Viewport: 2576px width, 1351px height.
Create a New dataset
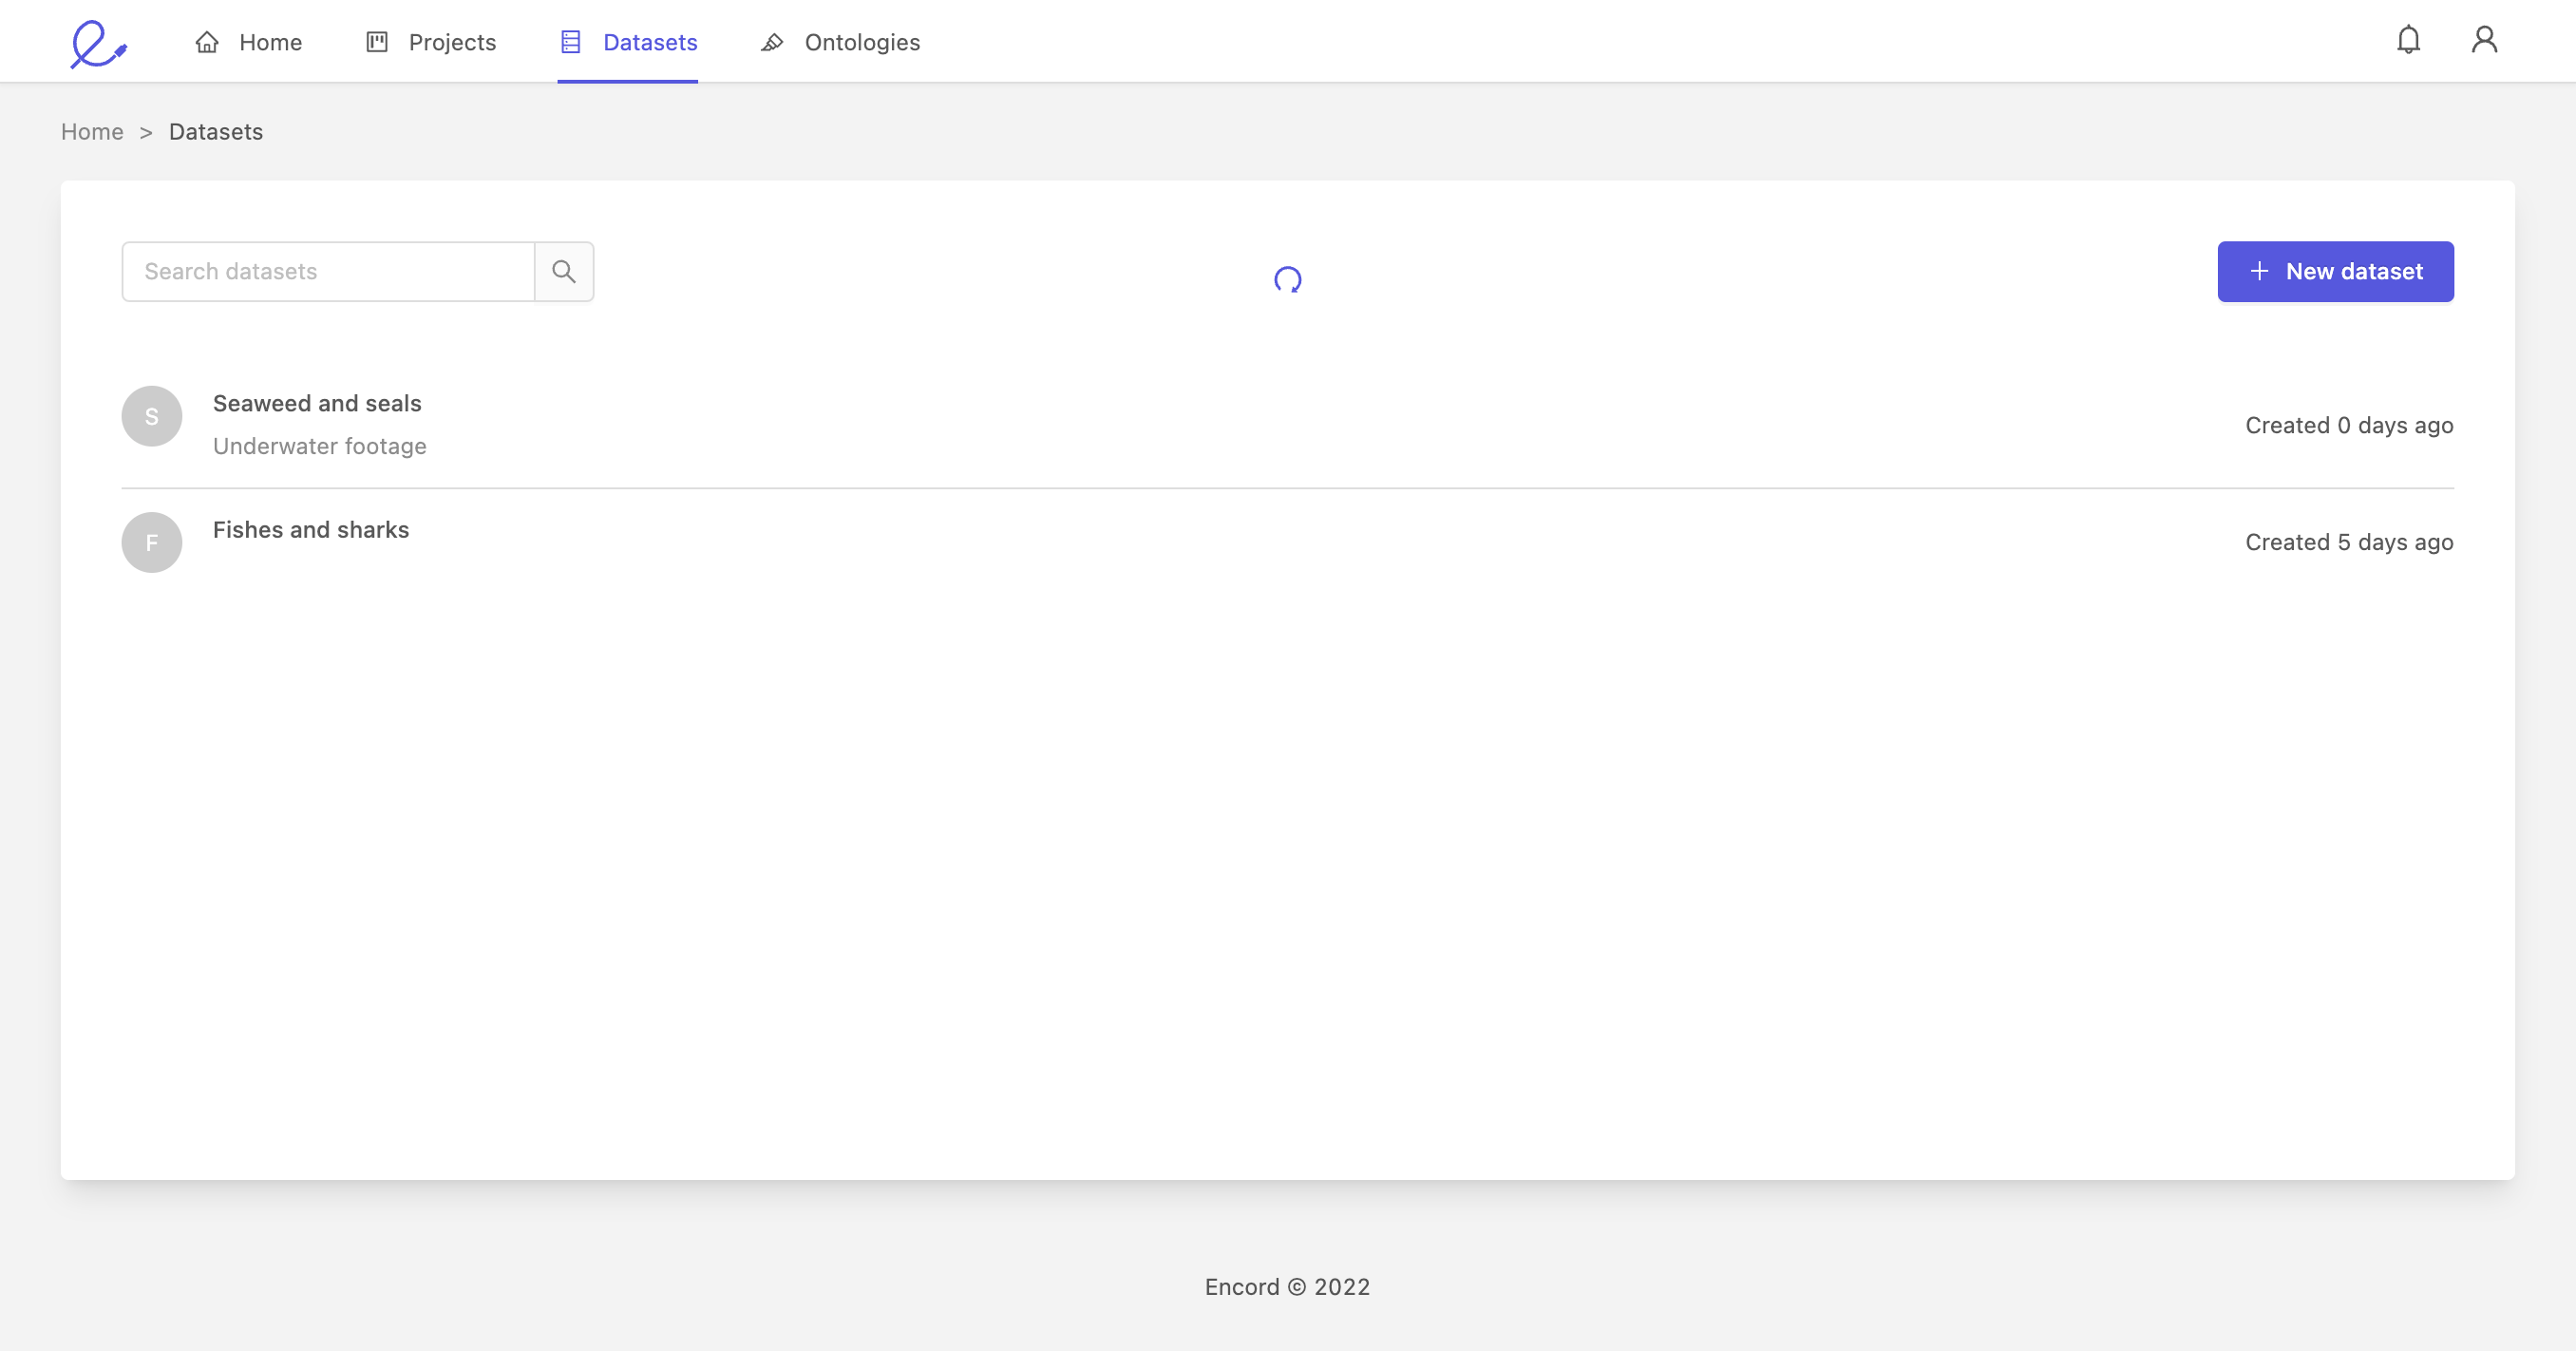click(2335, 271)
